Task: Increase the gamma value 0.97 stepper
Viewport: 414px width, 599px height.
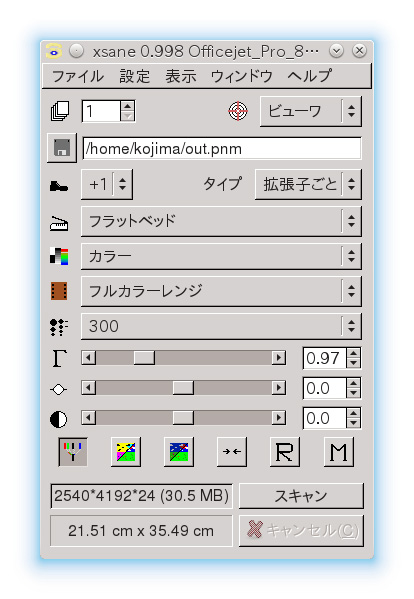Action: tap(354, 353)
